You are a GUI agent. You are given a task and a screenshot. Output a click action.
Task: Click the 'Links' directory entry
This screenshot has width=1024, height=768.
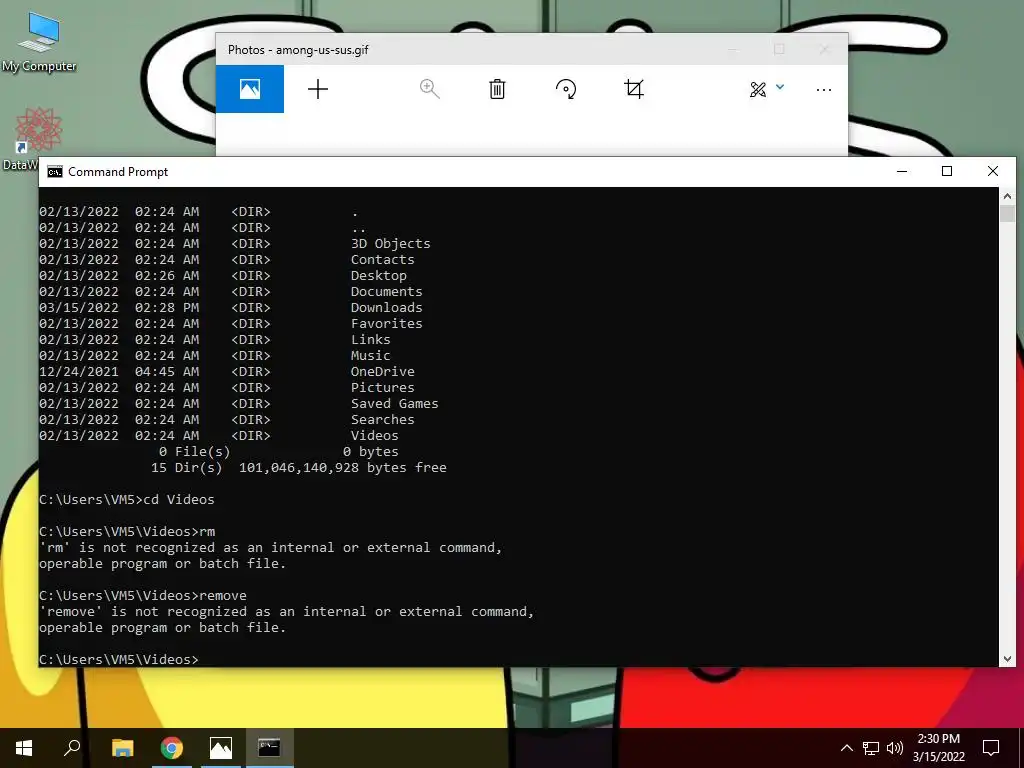pyautogui.click(x=370, y=340)
